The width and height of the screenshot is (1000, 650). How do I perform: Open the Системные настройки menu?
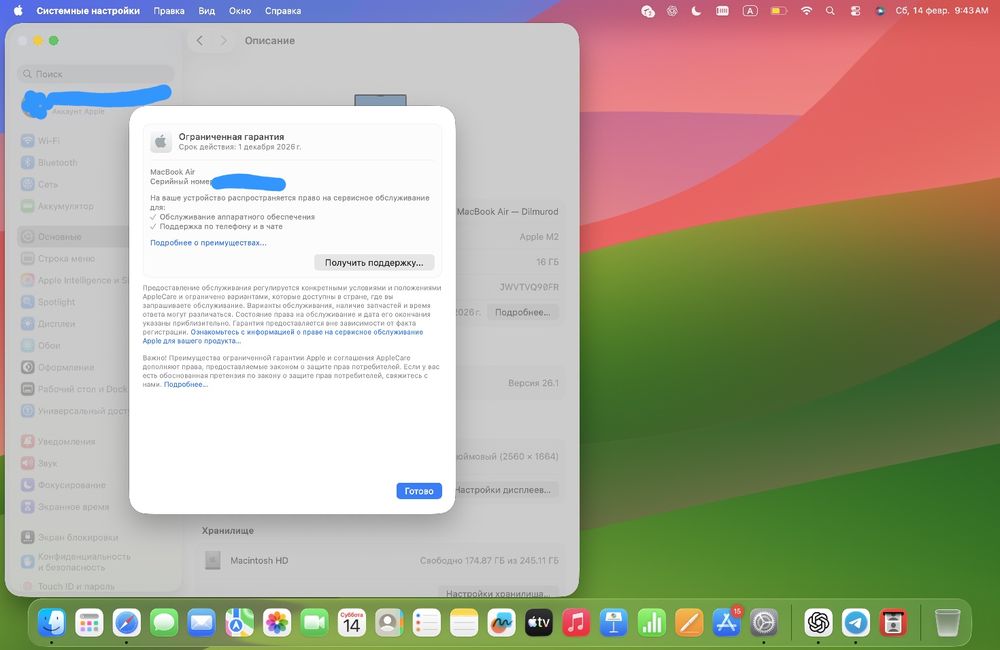tap(88, 11)
